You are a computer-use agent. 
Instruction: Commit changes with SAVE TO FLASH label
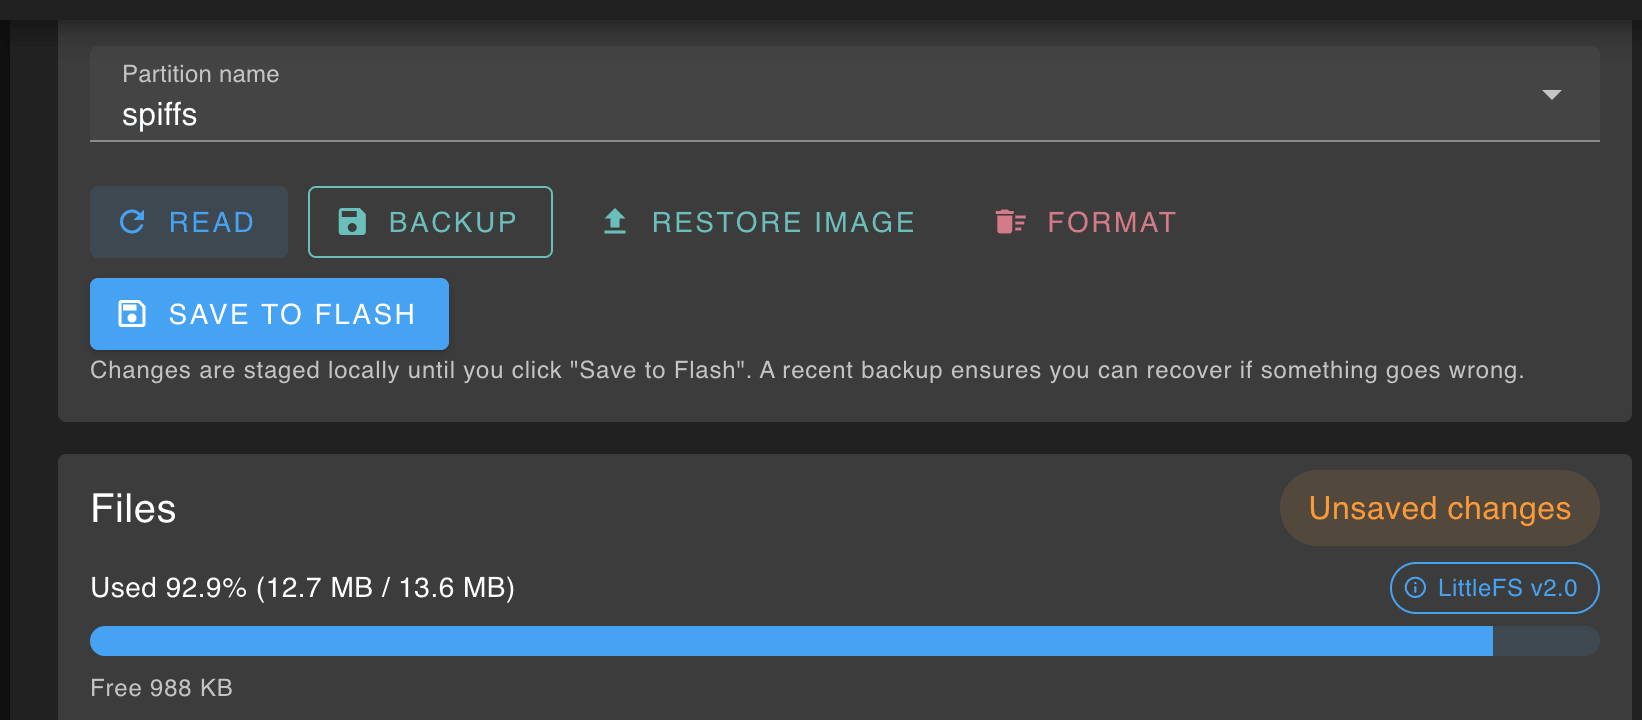click(291, 314)
